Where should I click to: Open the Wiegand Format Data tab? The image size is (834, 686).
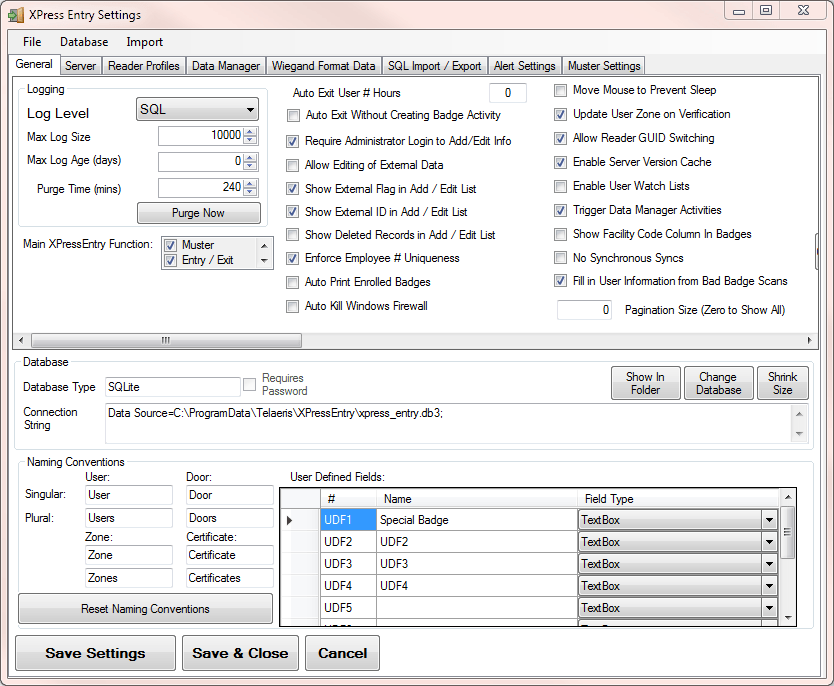tap(323, 66)
